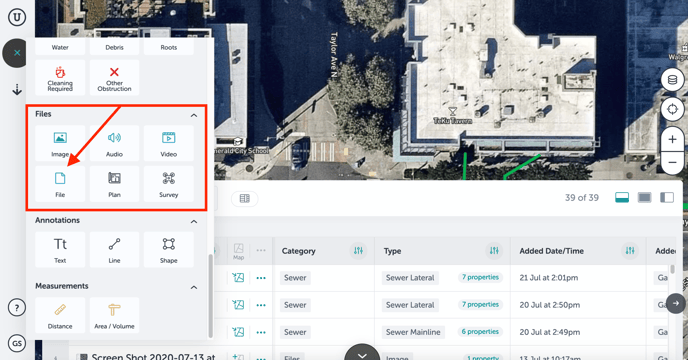
Task: Open options menu for Sewer Mainline row
Action: point(261,332)
